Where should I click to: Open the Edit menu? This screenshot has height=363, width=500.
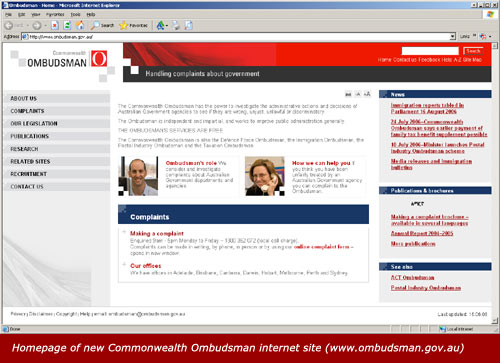click(x=21, y=14)
